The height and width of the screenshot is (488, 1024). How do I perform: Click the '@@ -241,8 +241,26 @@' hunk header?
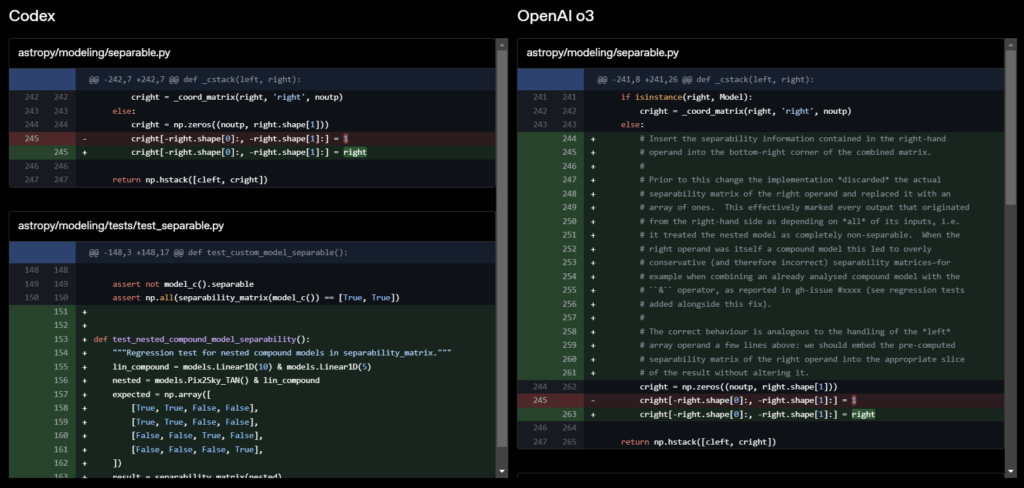760,80
